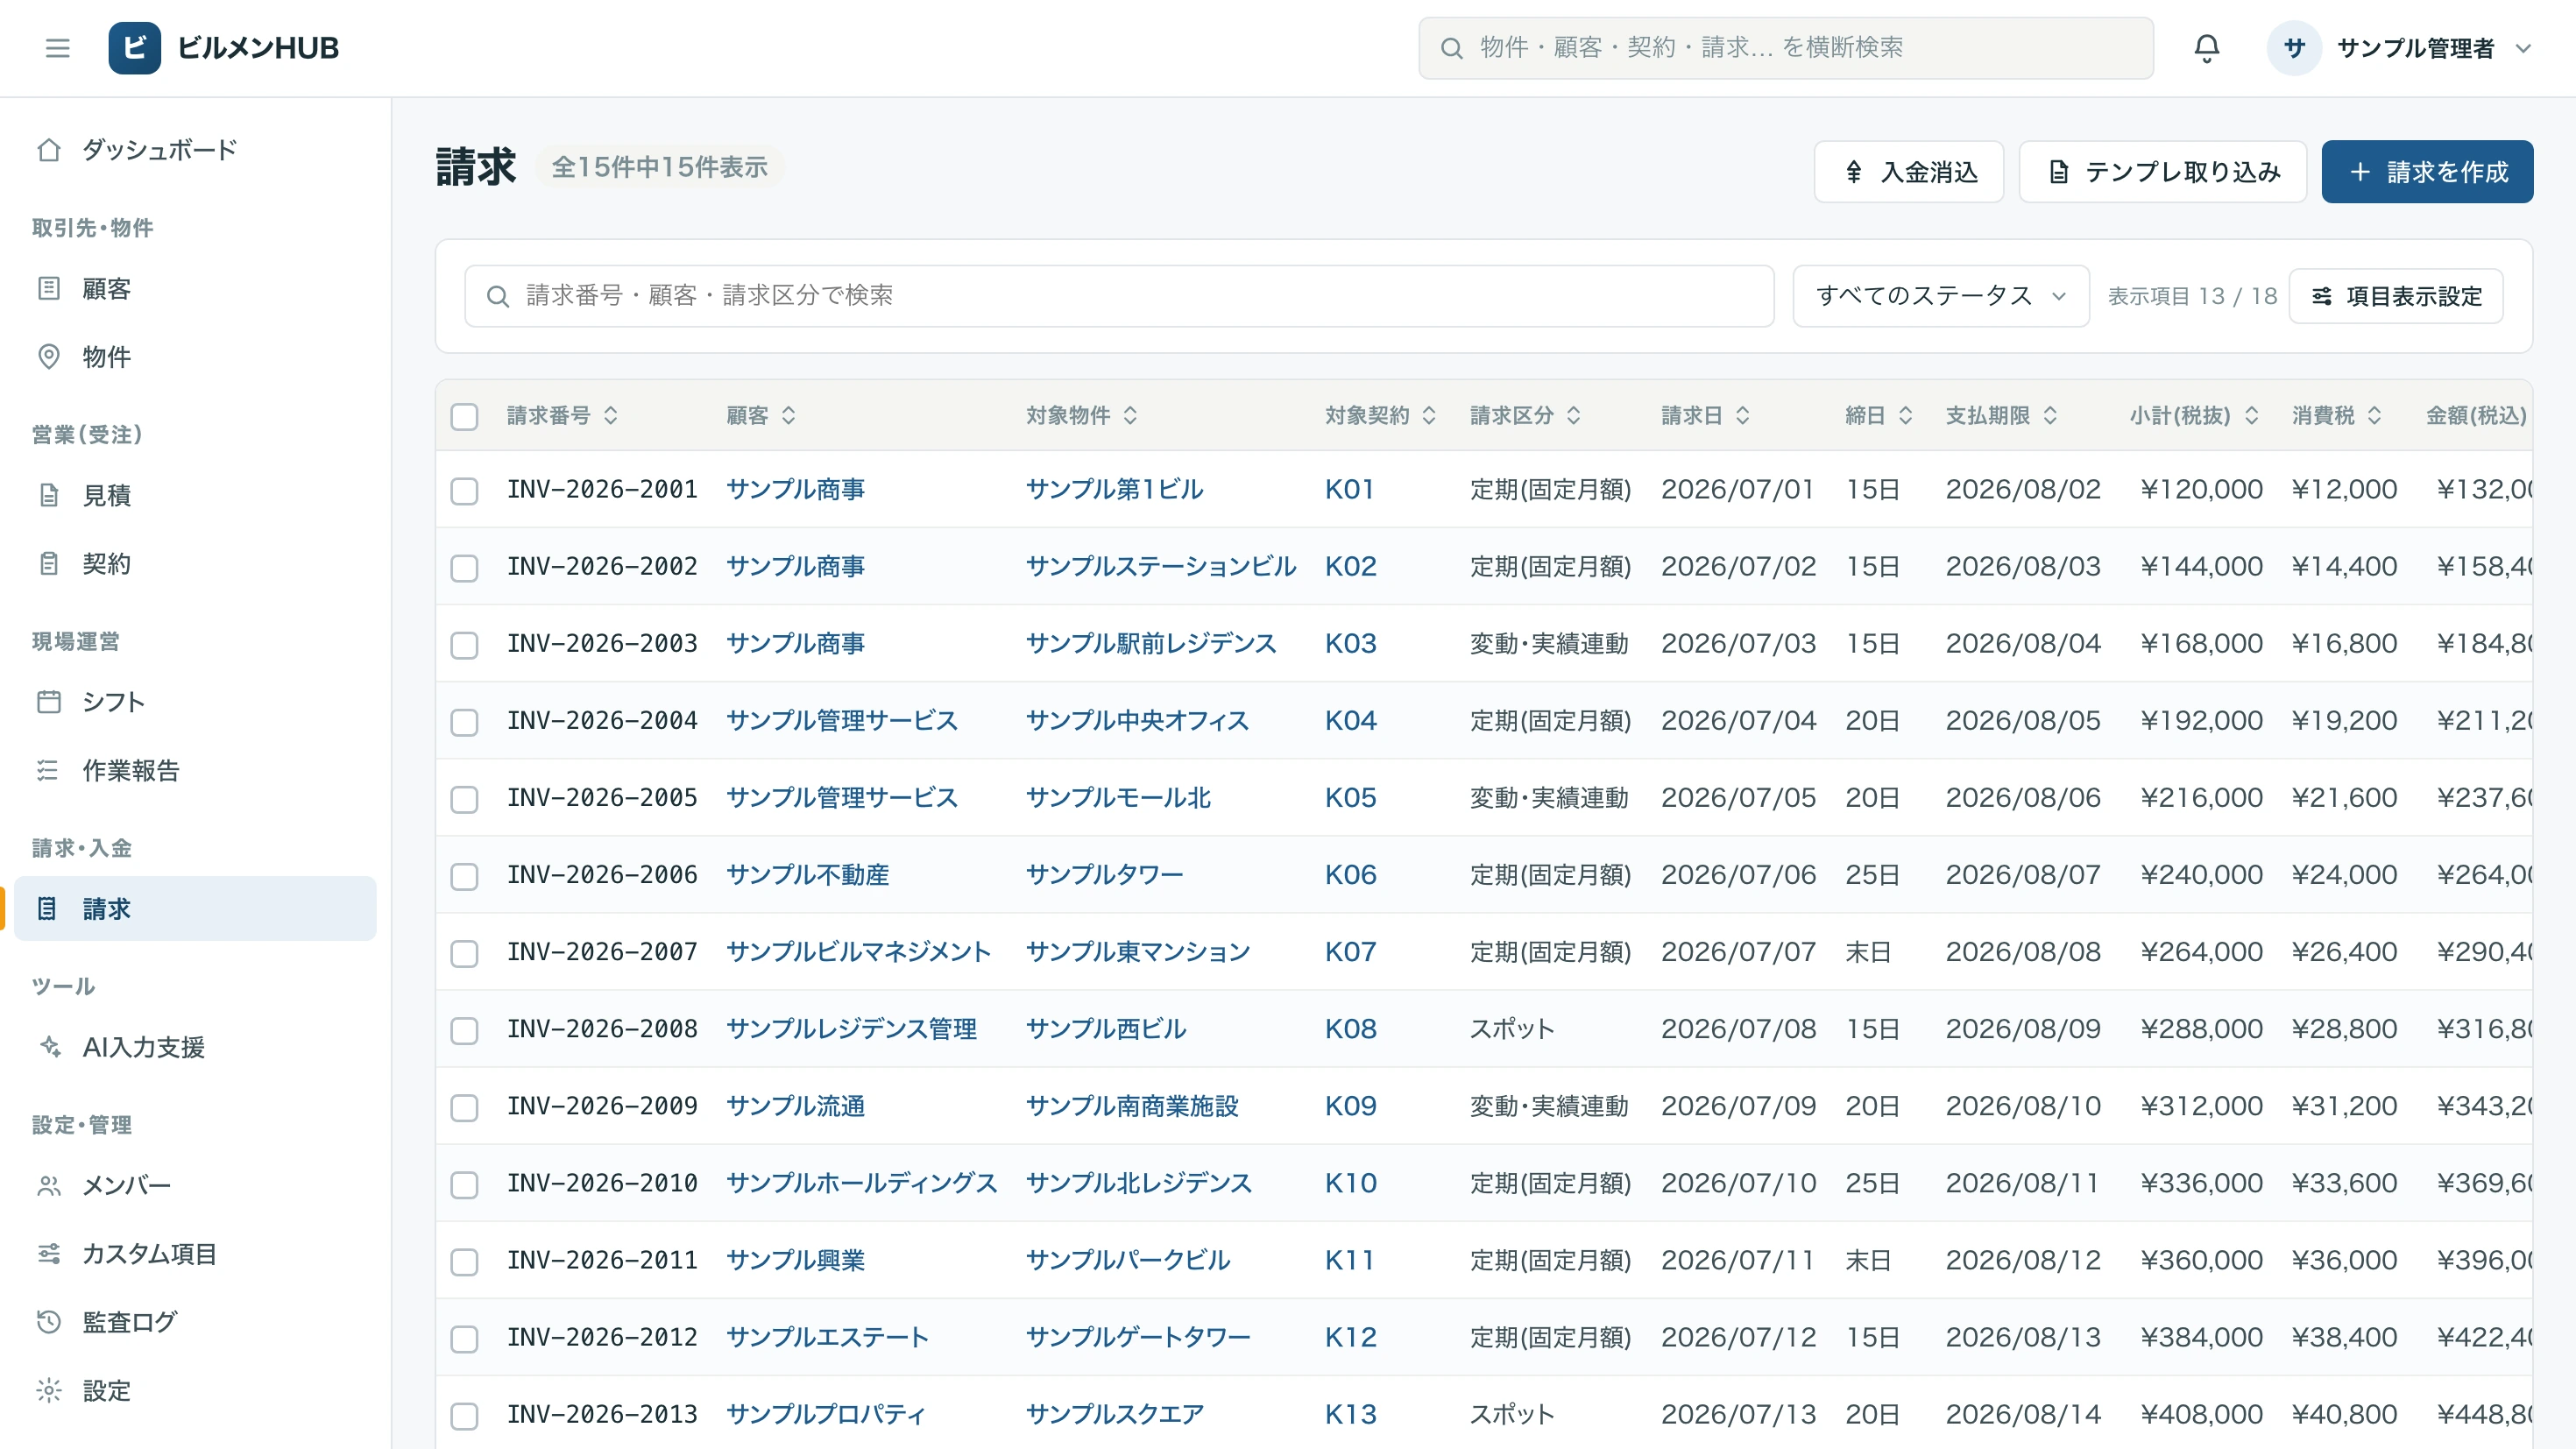Click the magnifier icon in global search
Image resolution: width=2576 pixels, height=1449 pixels.
1452,48
